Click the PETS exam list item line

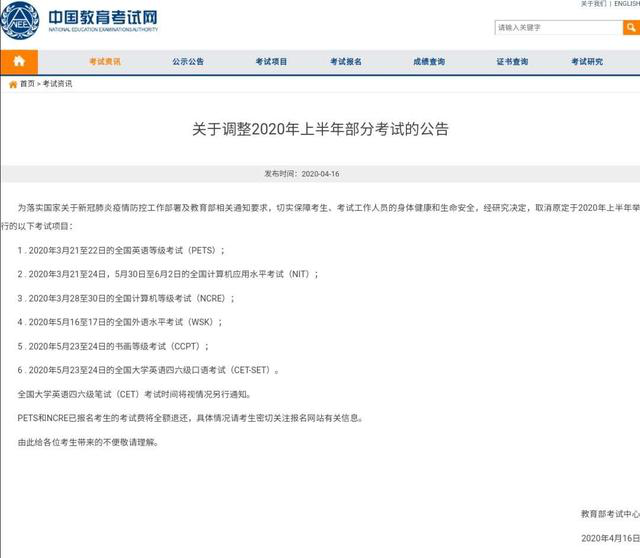coord(120,250)
